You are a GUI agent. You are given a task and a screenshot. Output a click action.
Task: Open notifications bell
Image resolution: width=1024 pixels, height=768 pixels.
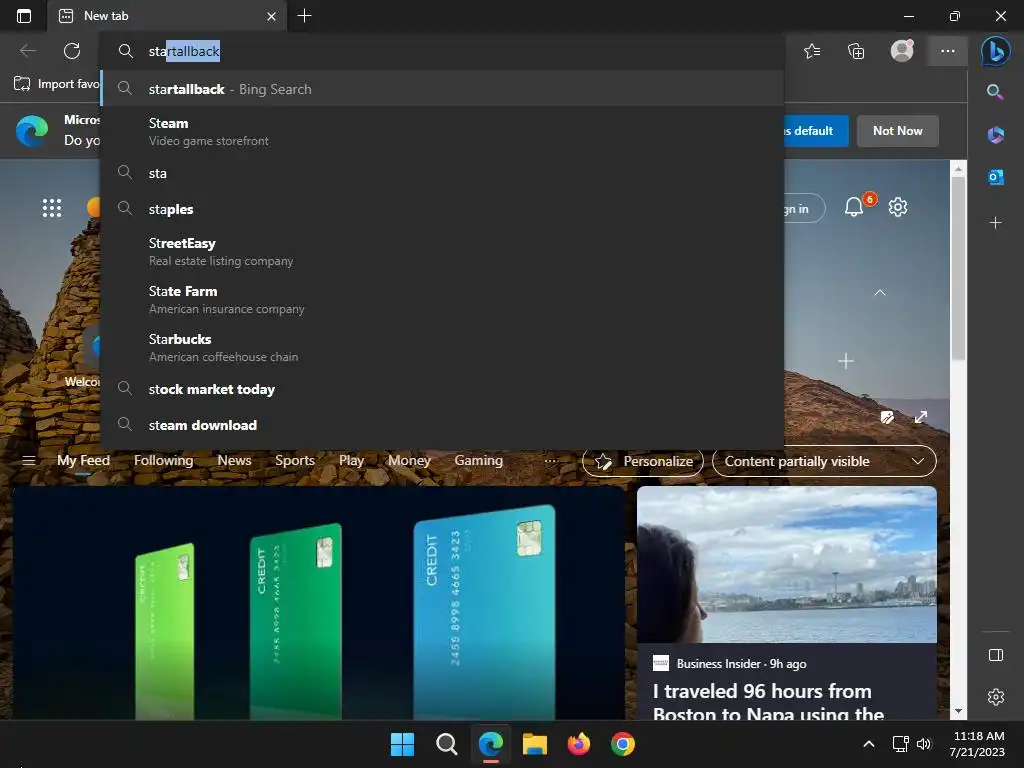point(854,207)
